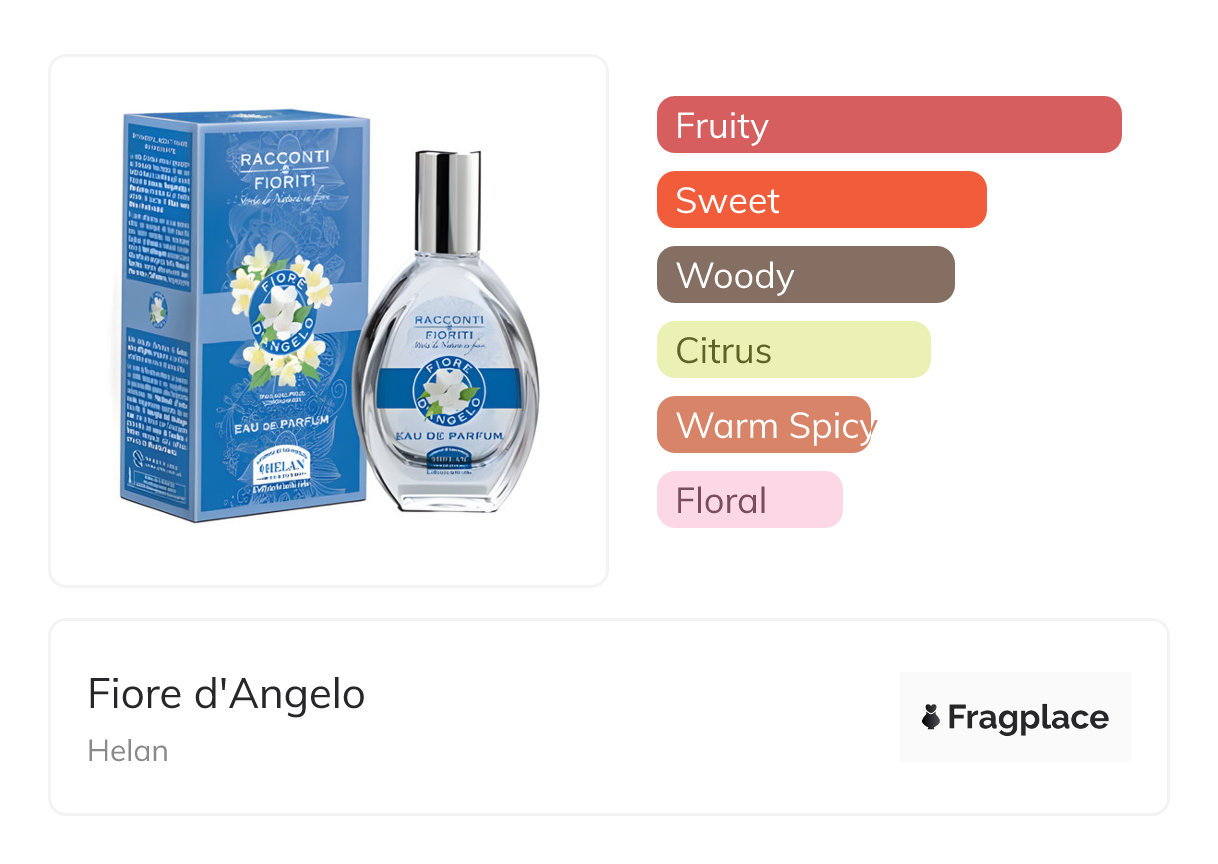Select the Citrus accord bar
The image size is (1218, 864).
[794, 350]
